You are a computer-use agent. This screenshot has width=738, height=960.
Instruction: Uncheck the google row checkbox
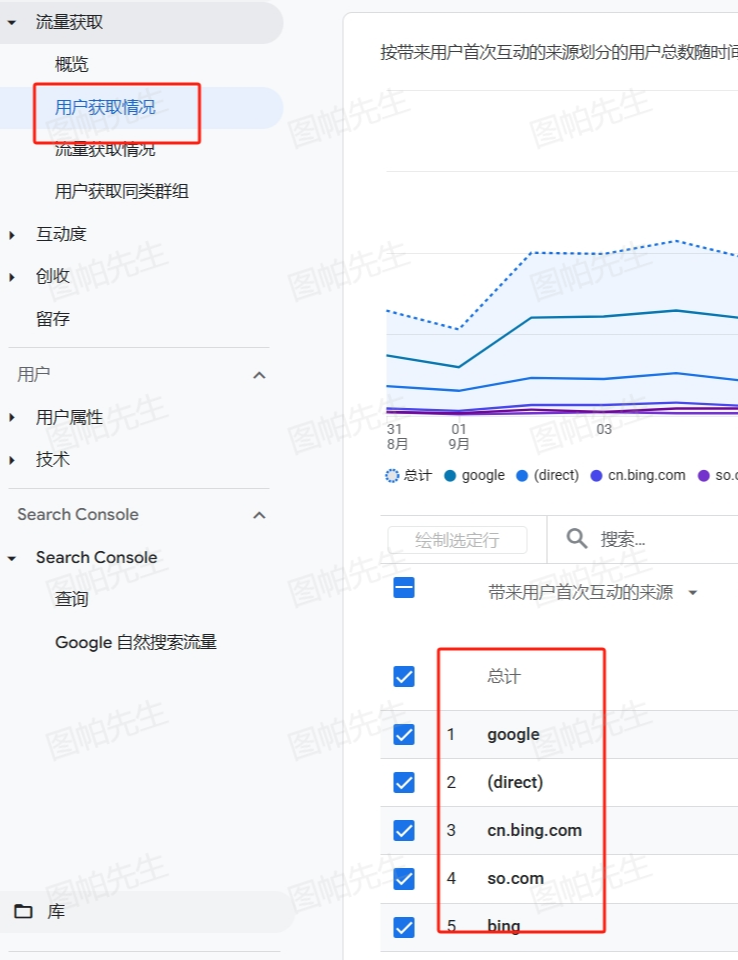(x=404, y=734)
